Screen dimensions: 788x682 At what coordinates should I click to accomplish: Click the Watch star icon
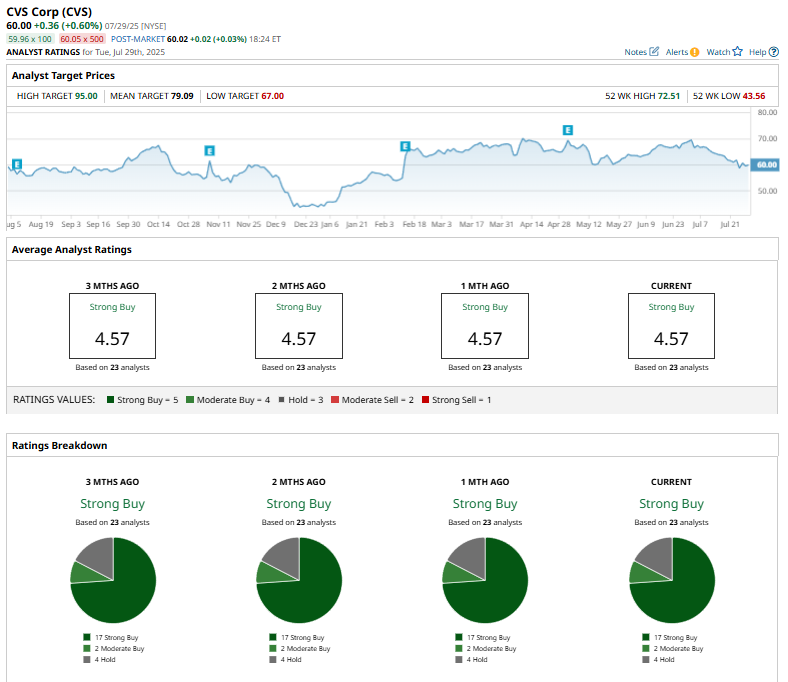[x=737, y=51]
